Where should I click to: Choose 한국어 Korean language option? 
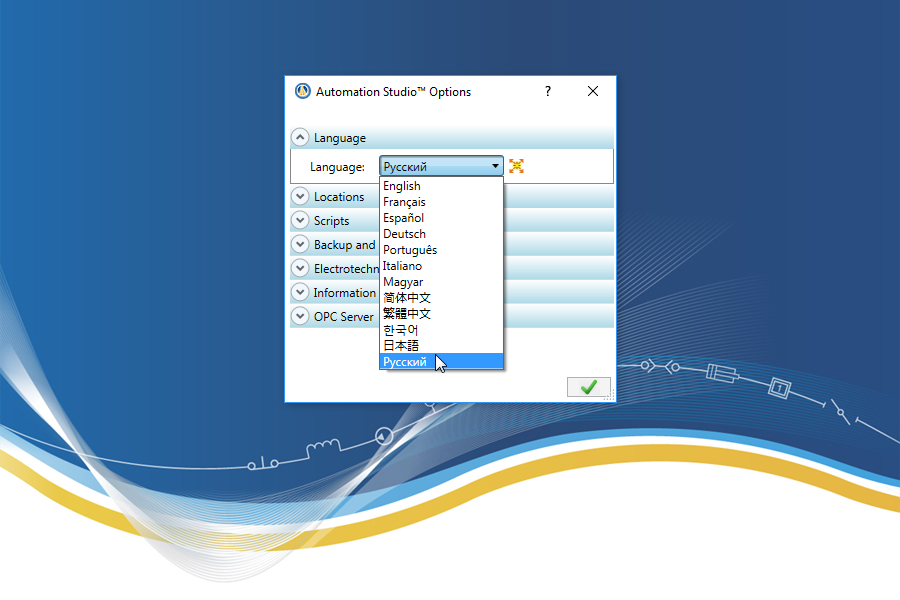pos(441,330)
